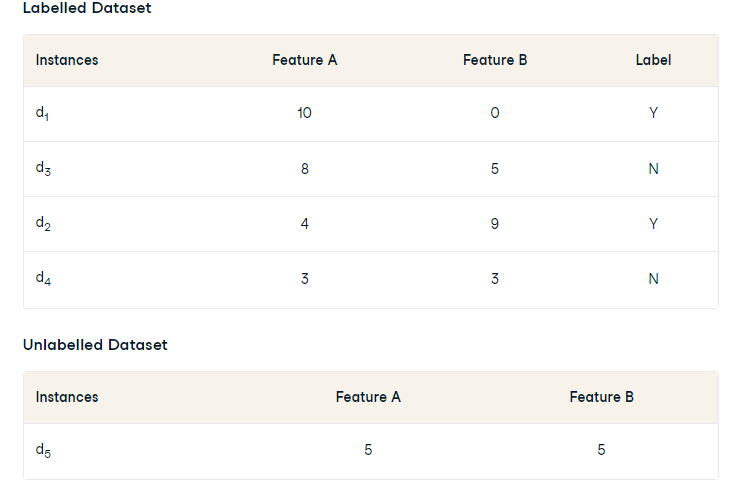Viewport: 752px width, 490px height.
Task: Select instance d2 in the labelled table
Action: [43, 225]
